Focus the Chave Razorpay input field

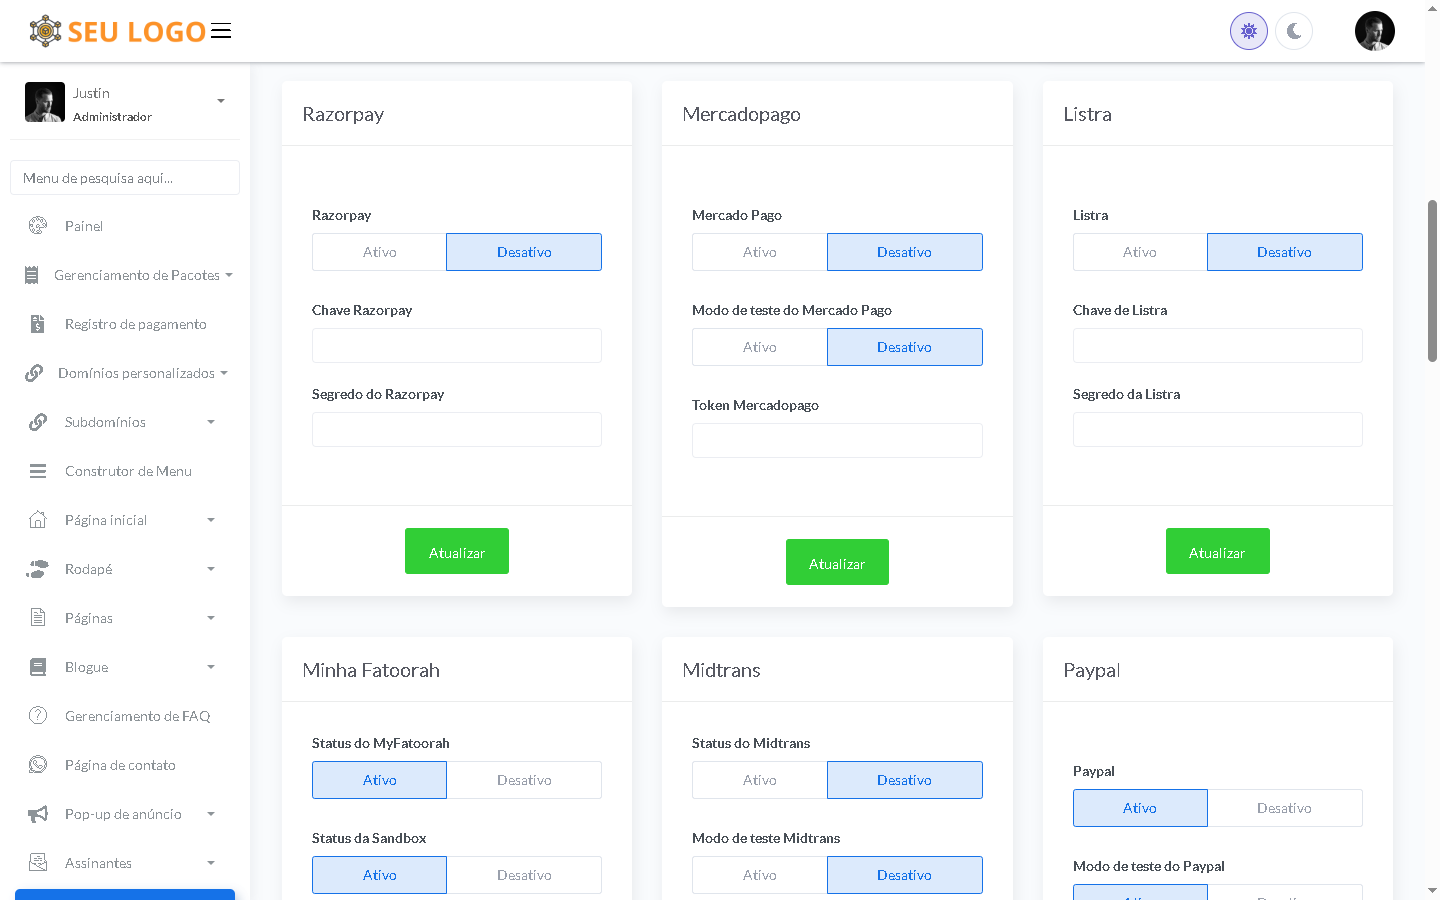pos(457,346)
